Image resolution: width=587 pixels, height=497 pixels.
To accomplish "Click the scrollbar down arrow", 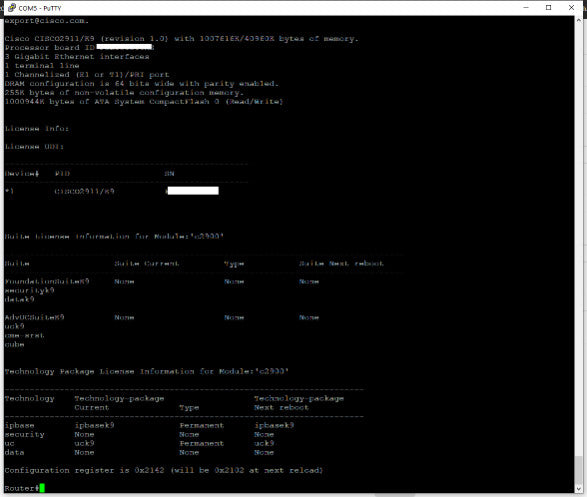I will pos(579,488).
